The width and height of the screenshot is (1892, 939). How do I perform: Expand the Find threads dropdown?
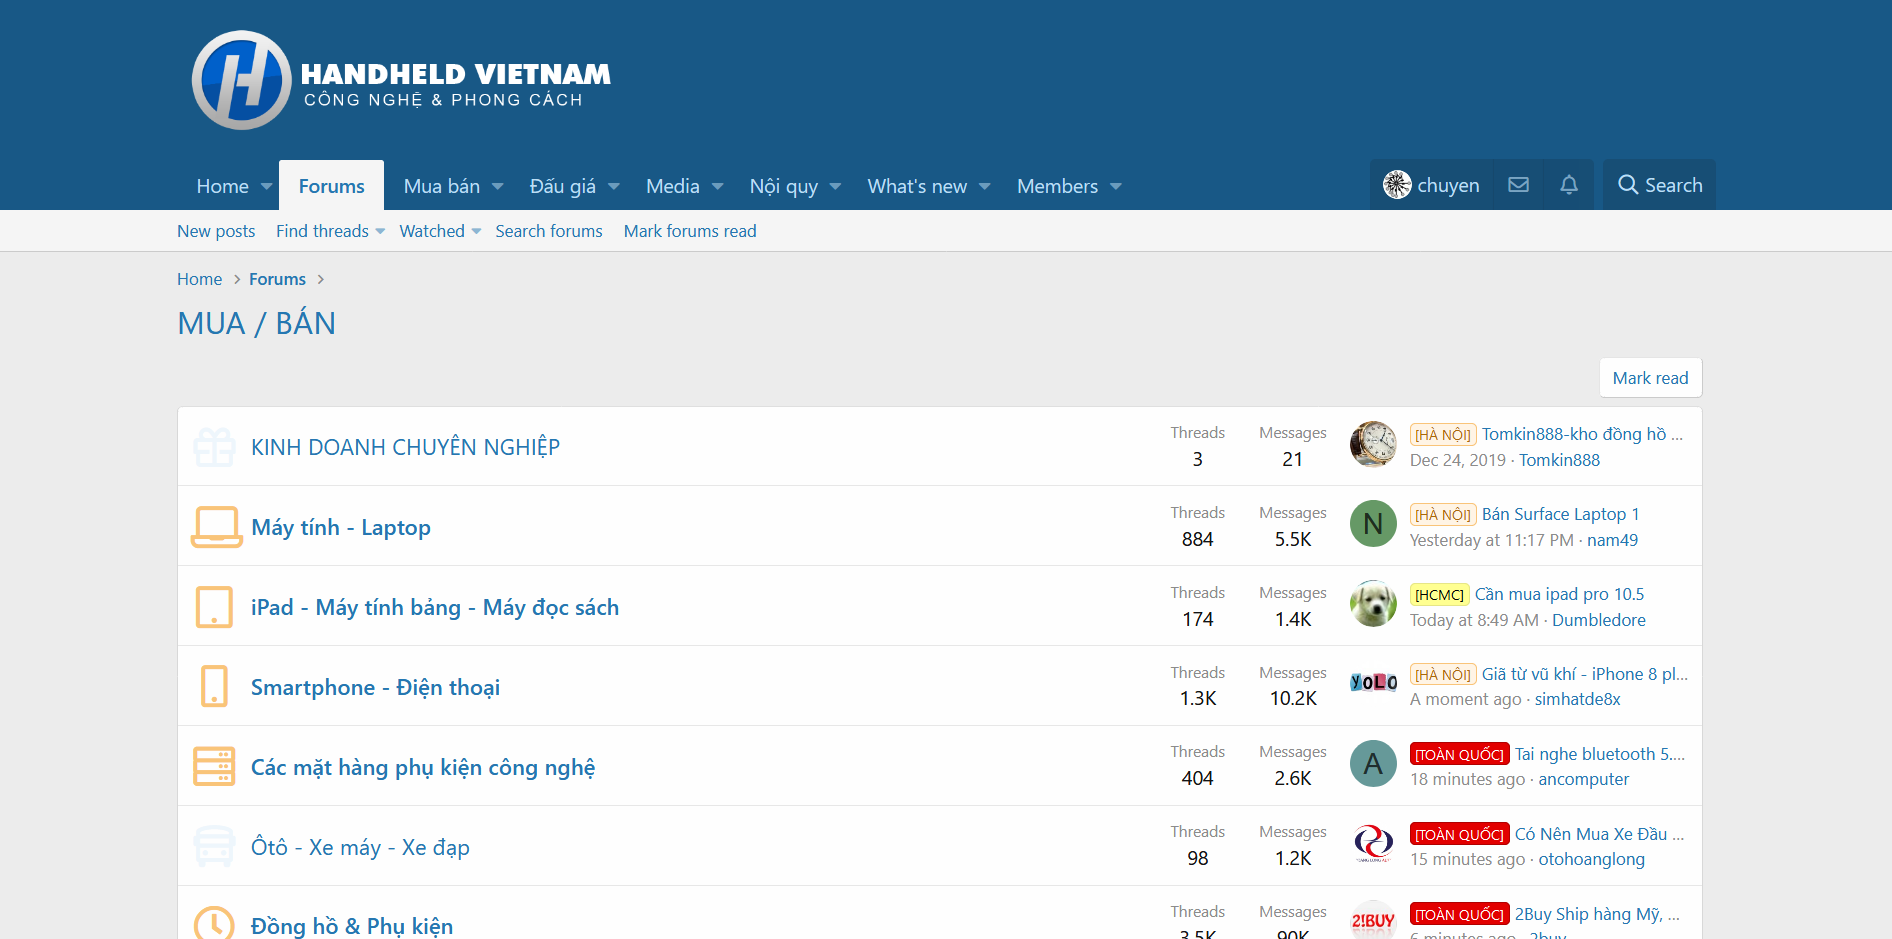(x=380, y=232)
